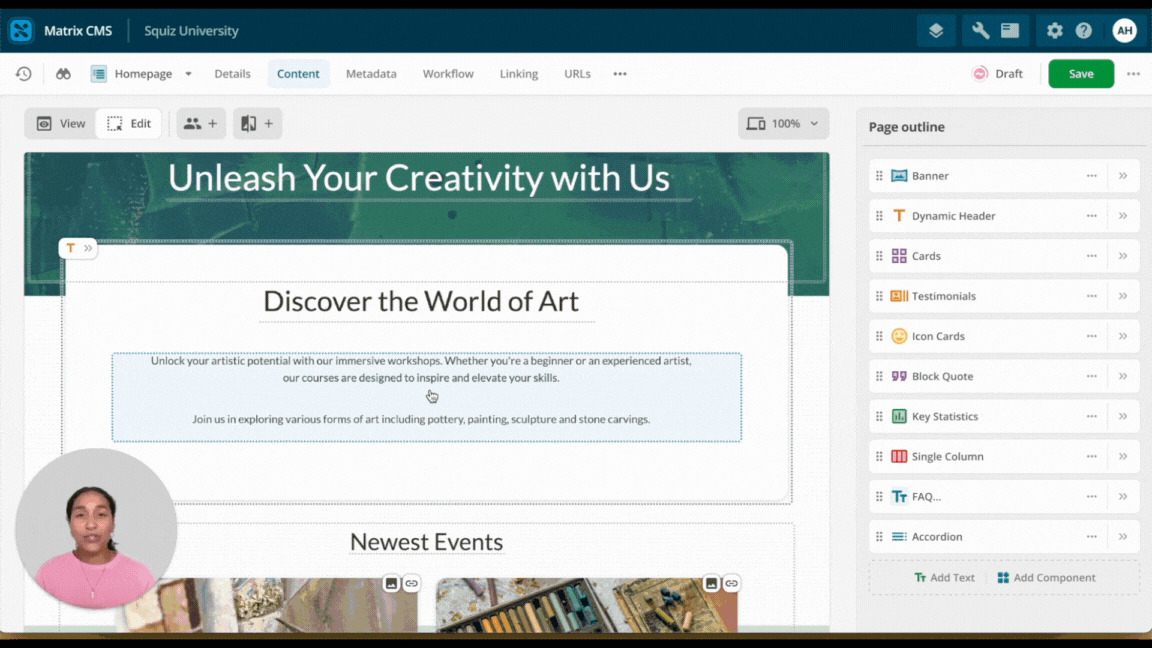The height and width of the screenshot is (648, 1152).
Task: Open the Homepage asset dropdown arrow
Action: coord(188,73)
